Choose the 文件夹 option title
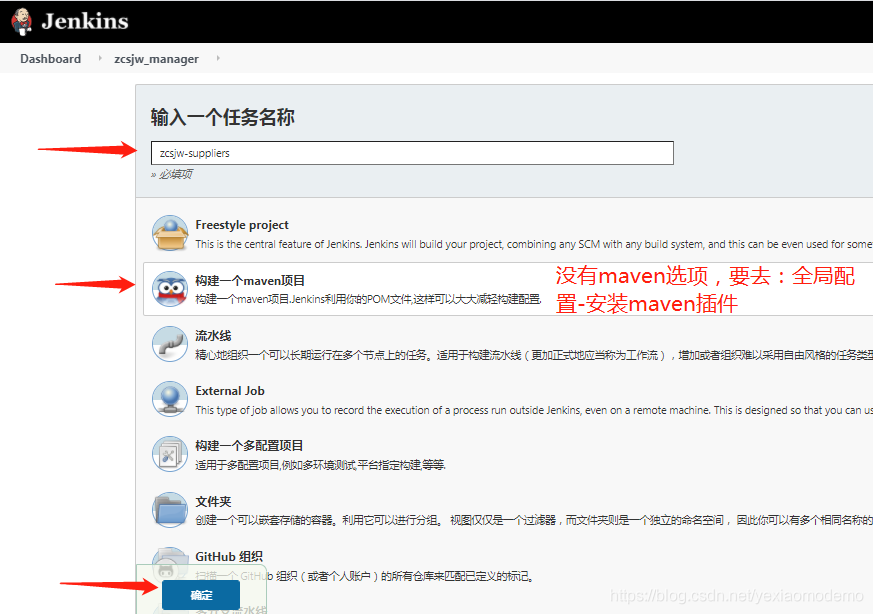This screenshot has width=873, height=614. 213,502
